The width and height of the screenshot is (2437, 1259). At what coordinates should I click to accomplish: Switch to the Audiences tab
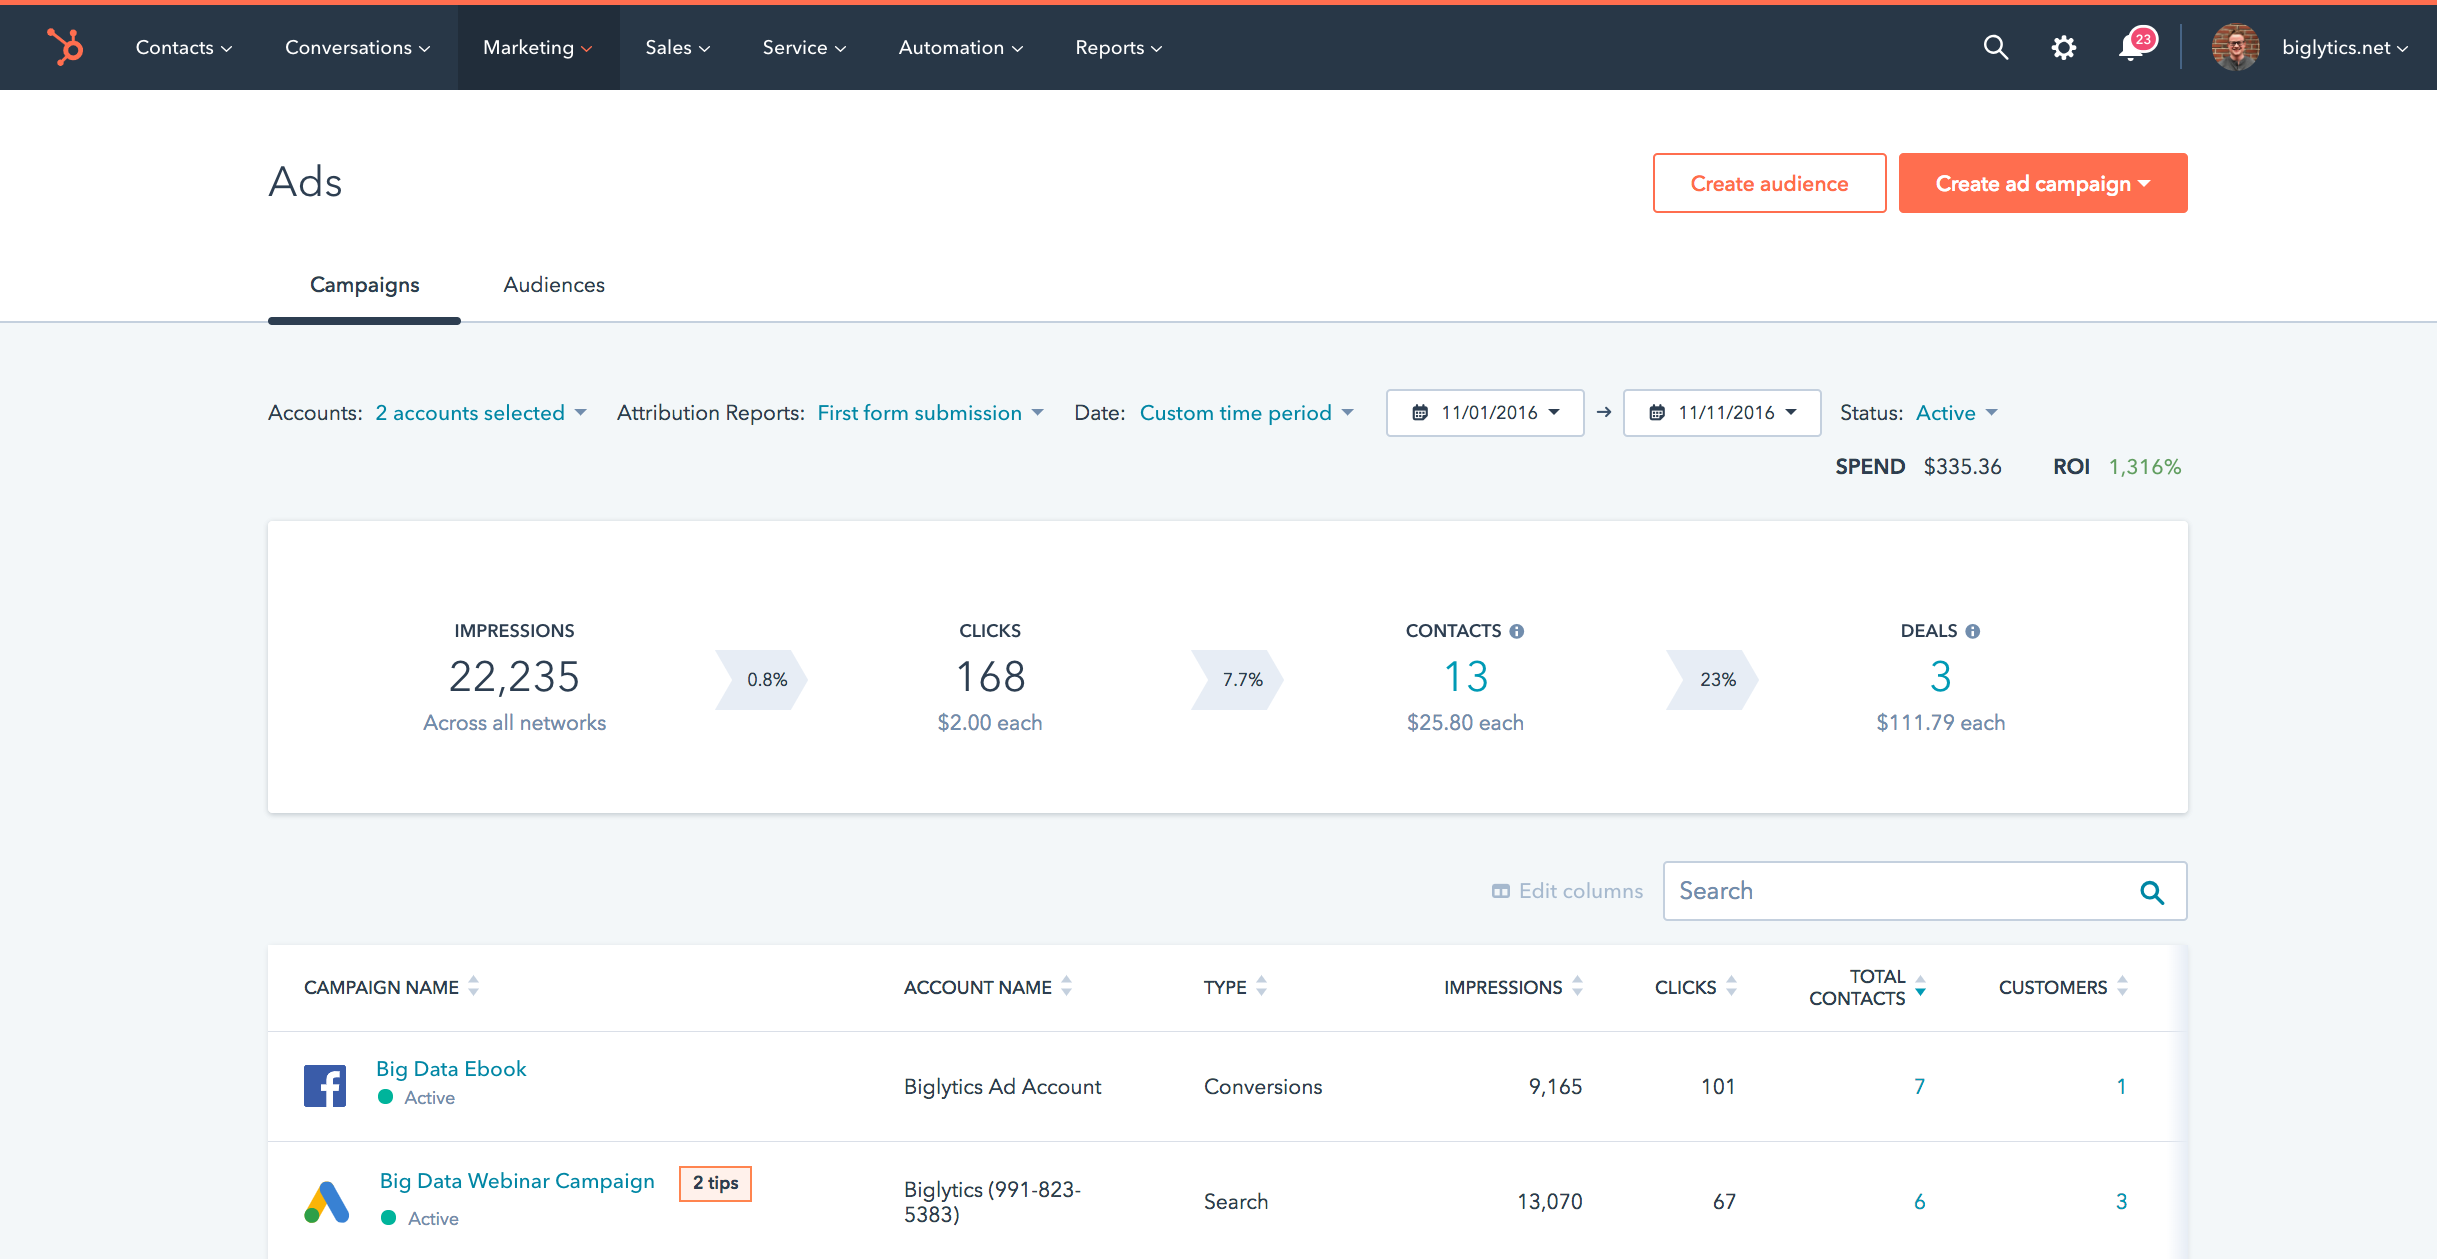coord(551,284)
